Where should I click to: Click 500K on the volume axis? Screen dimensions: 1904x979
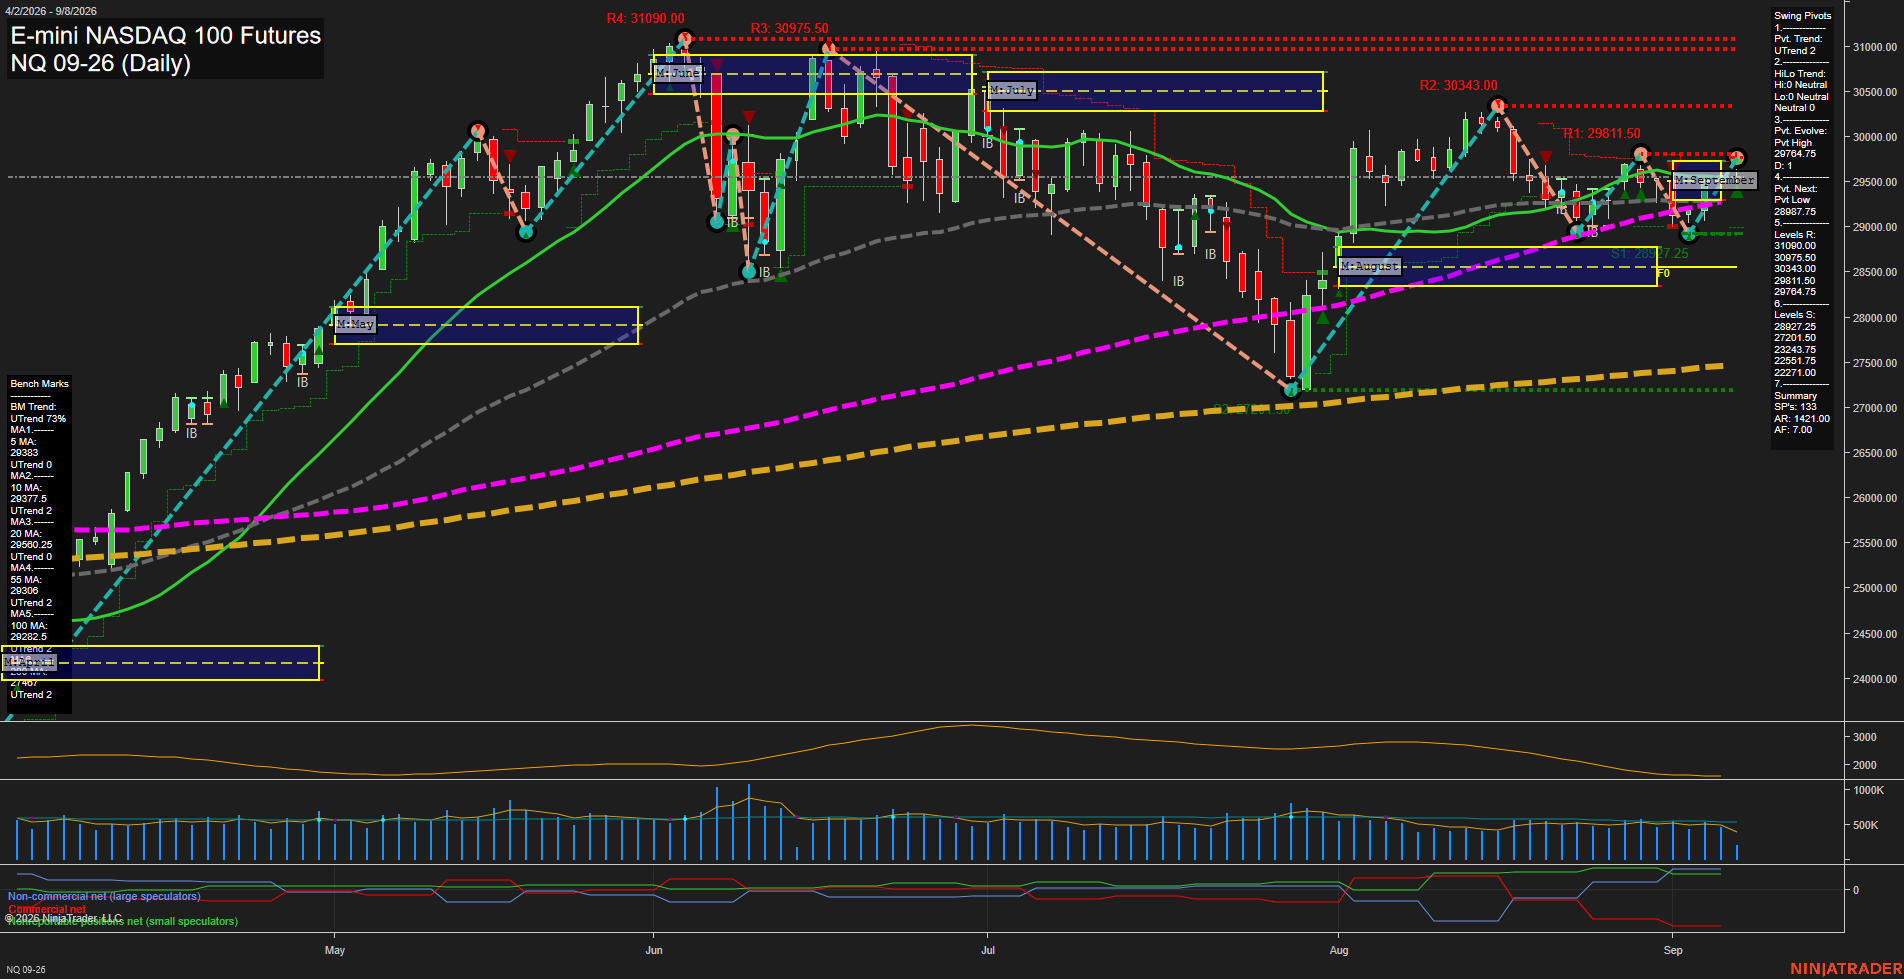point(1865,826)
